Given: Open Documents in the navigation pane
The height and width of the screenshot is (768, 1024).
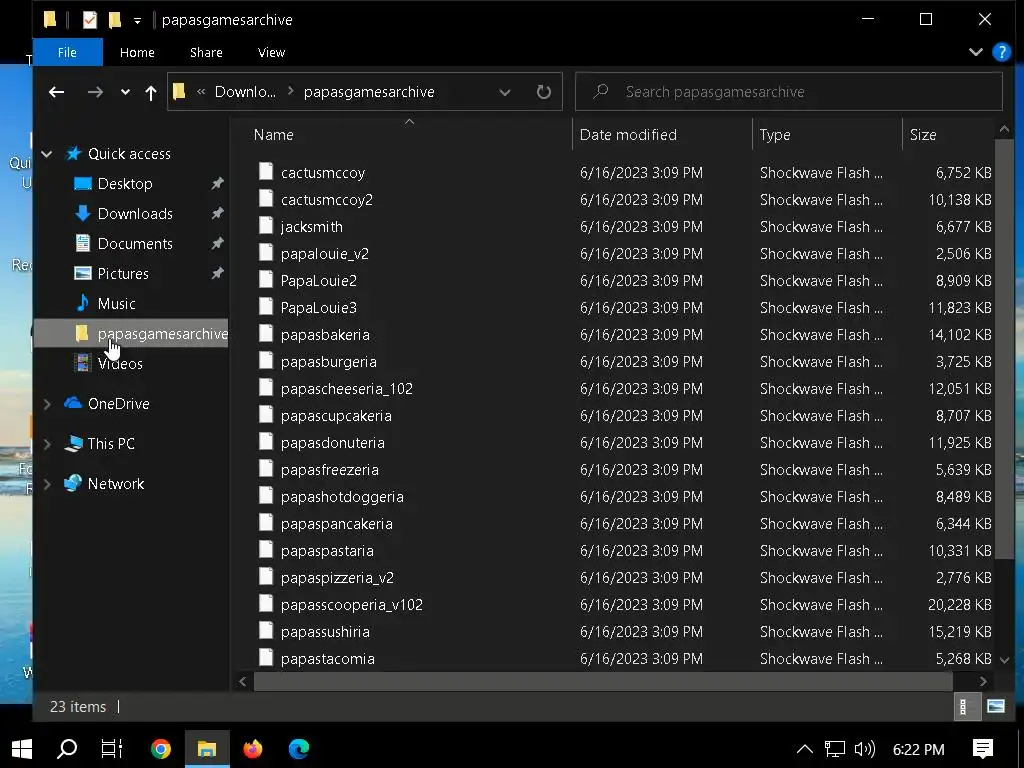Looking at the screenshot, I should (135, 244).
